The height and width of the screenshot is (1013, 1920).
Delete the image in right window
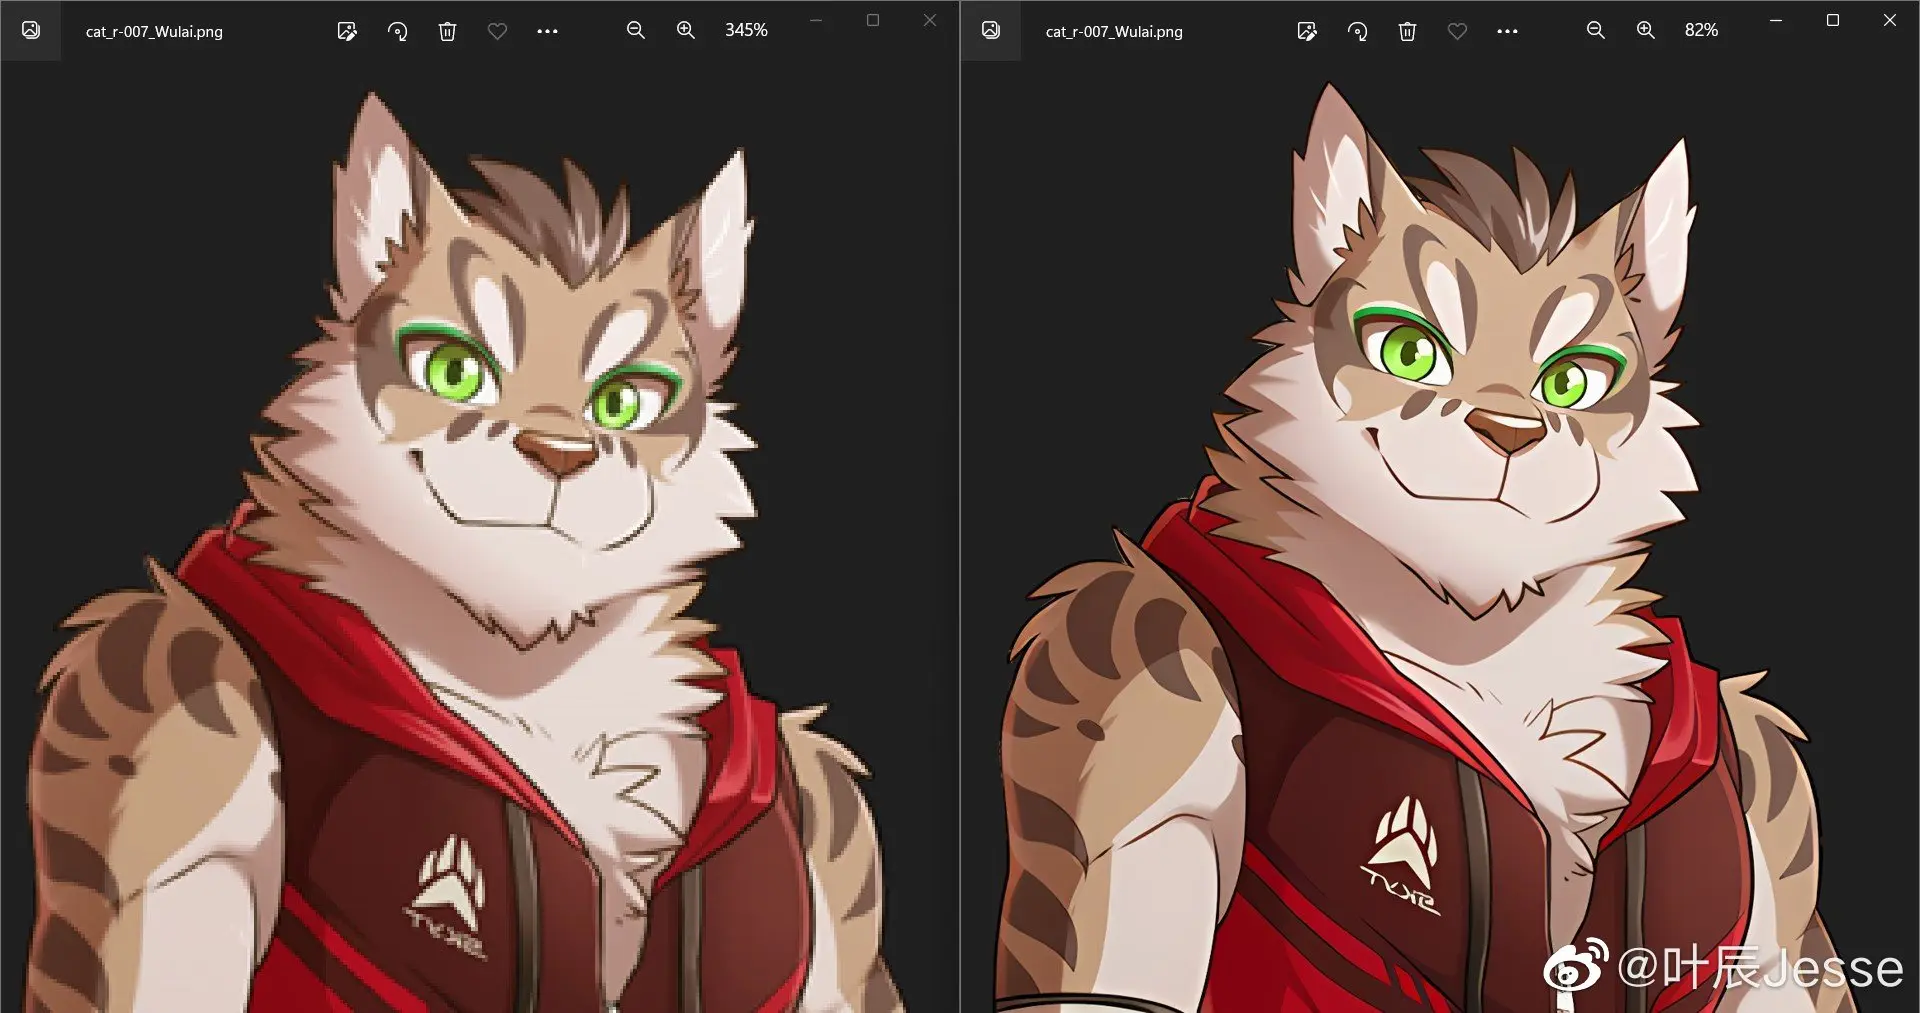tap(1407, 31)
